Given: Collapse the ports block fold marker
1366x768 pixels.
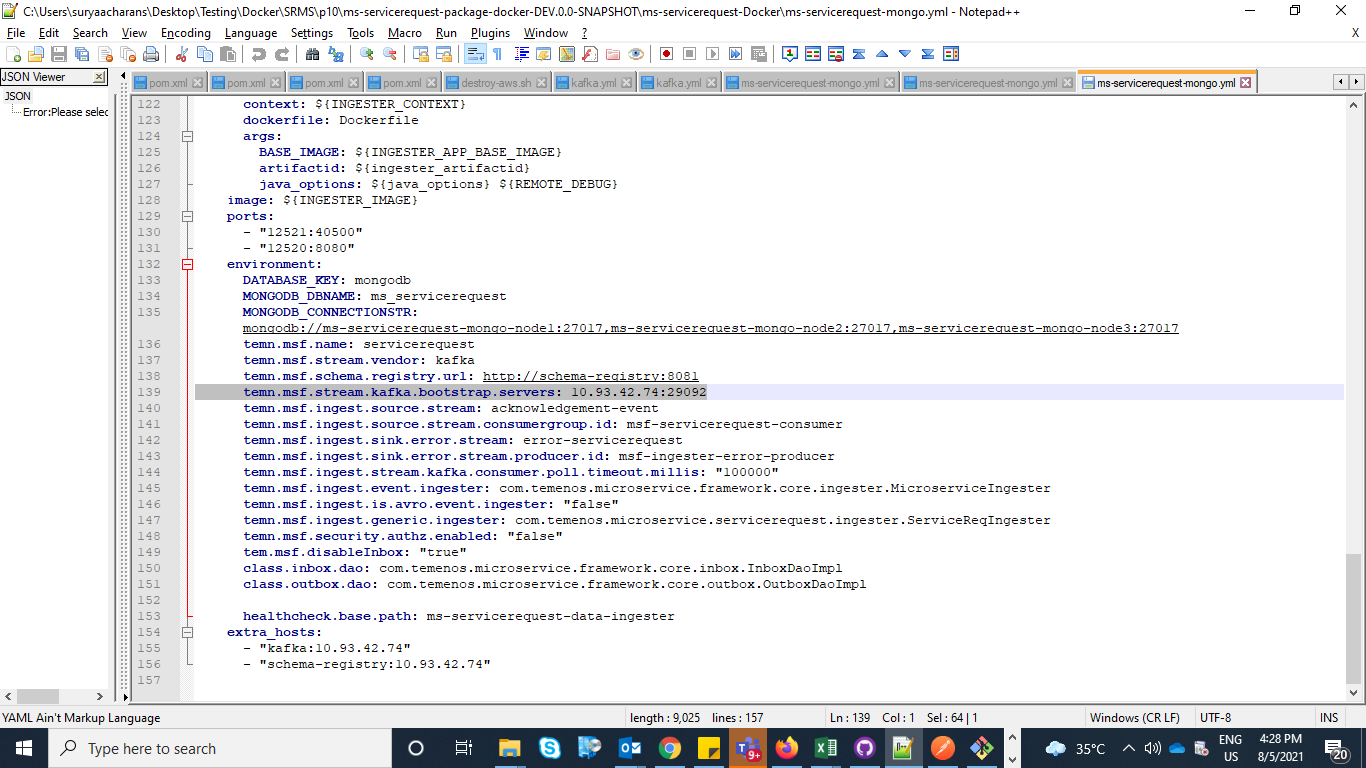Looking at the screenshot, I should (x=187, y=216).
